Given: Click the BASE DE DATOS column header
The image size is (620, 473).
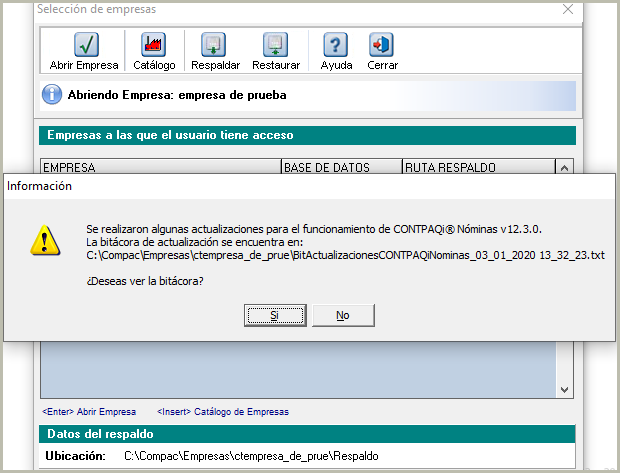Looking at the screenshot, I should 342,167.
